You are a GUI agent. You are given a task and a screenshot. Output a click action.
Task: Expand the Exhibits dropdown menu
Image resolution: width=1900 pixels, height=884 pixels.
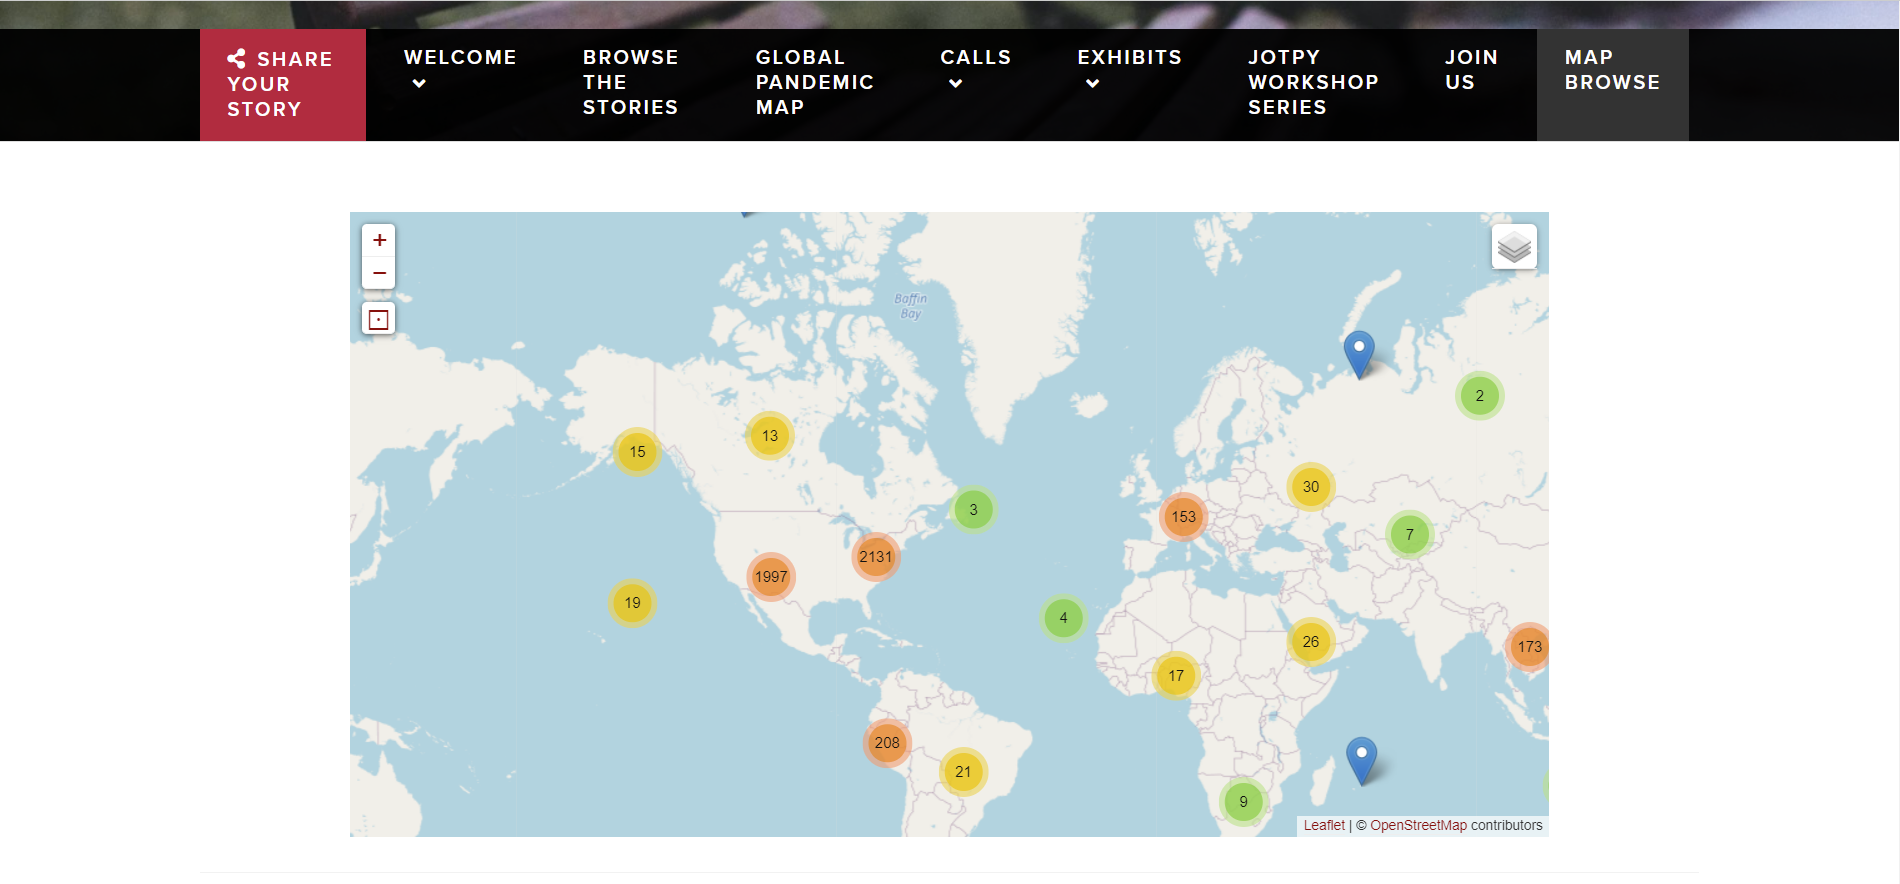pyautogui.click(x=1129, y=69)
